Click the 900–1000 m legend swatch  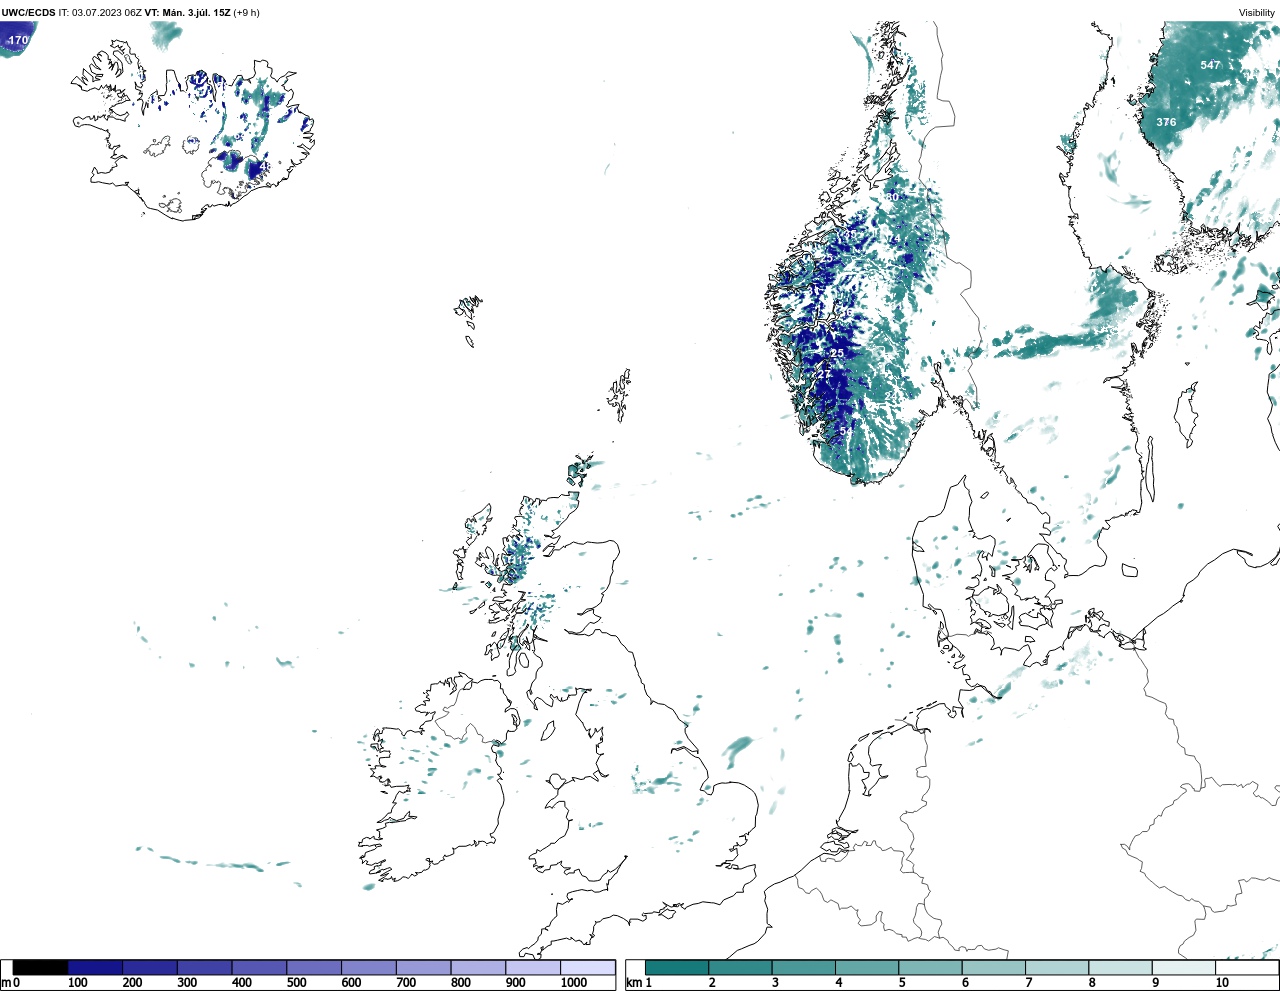pos(532,967)
